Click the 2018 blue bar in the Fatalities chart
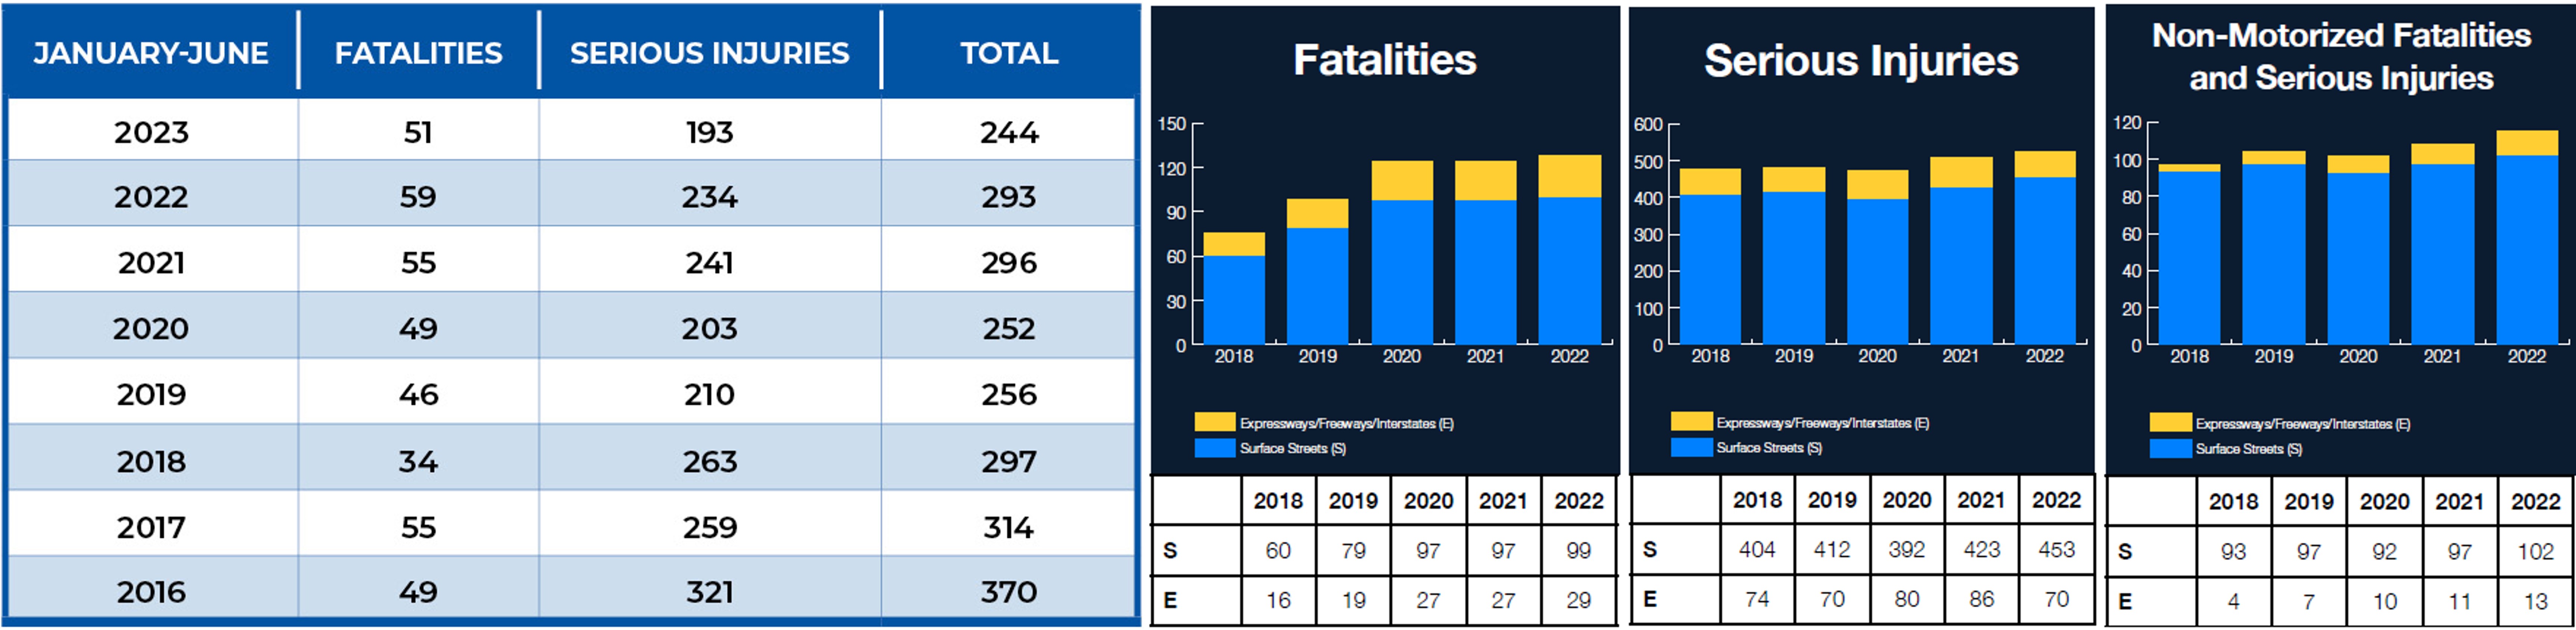2576x630 pixels. point(1234,300)
